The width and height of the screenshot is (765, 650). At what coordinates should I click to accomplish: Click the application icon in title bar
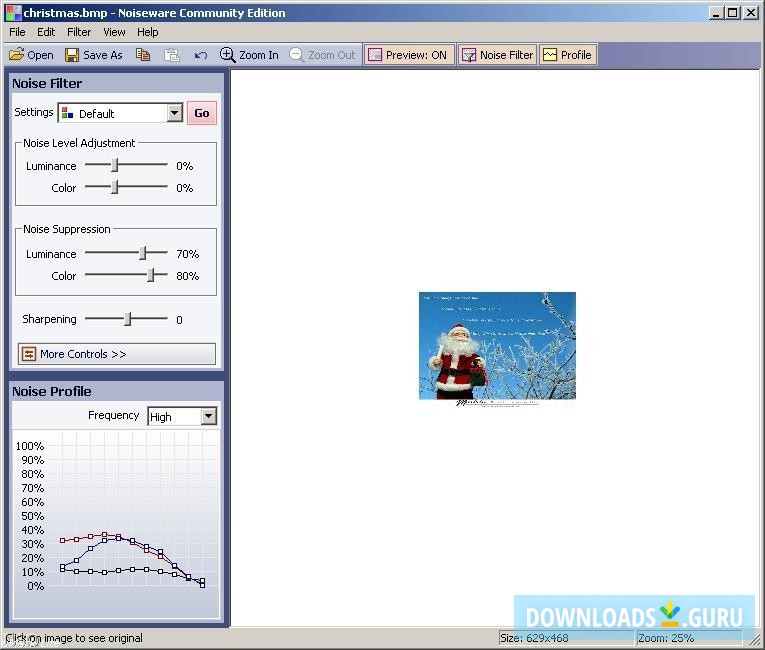(x=13, y=13)
